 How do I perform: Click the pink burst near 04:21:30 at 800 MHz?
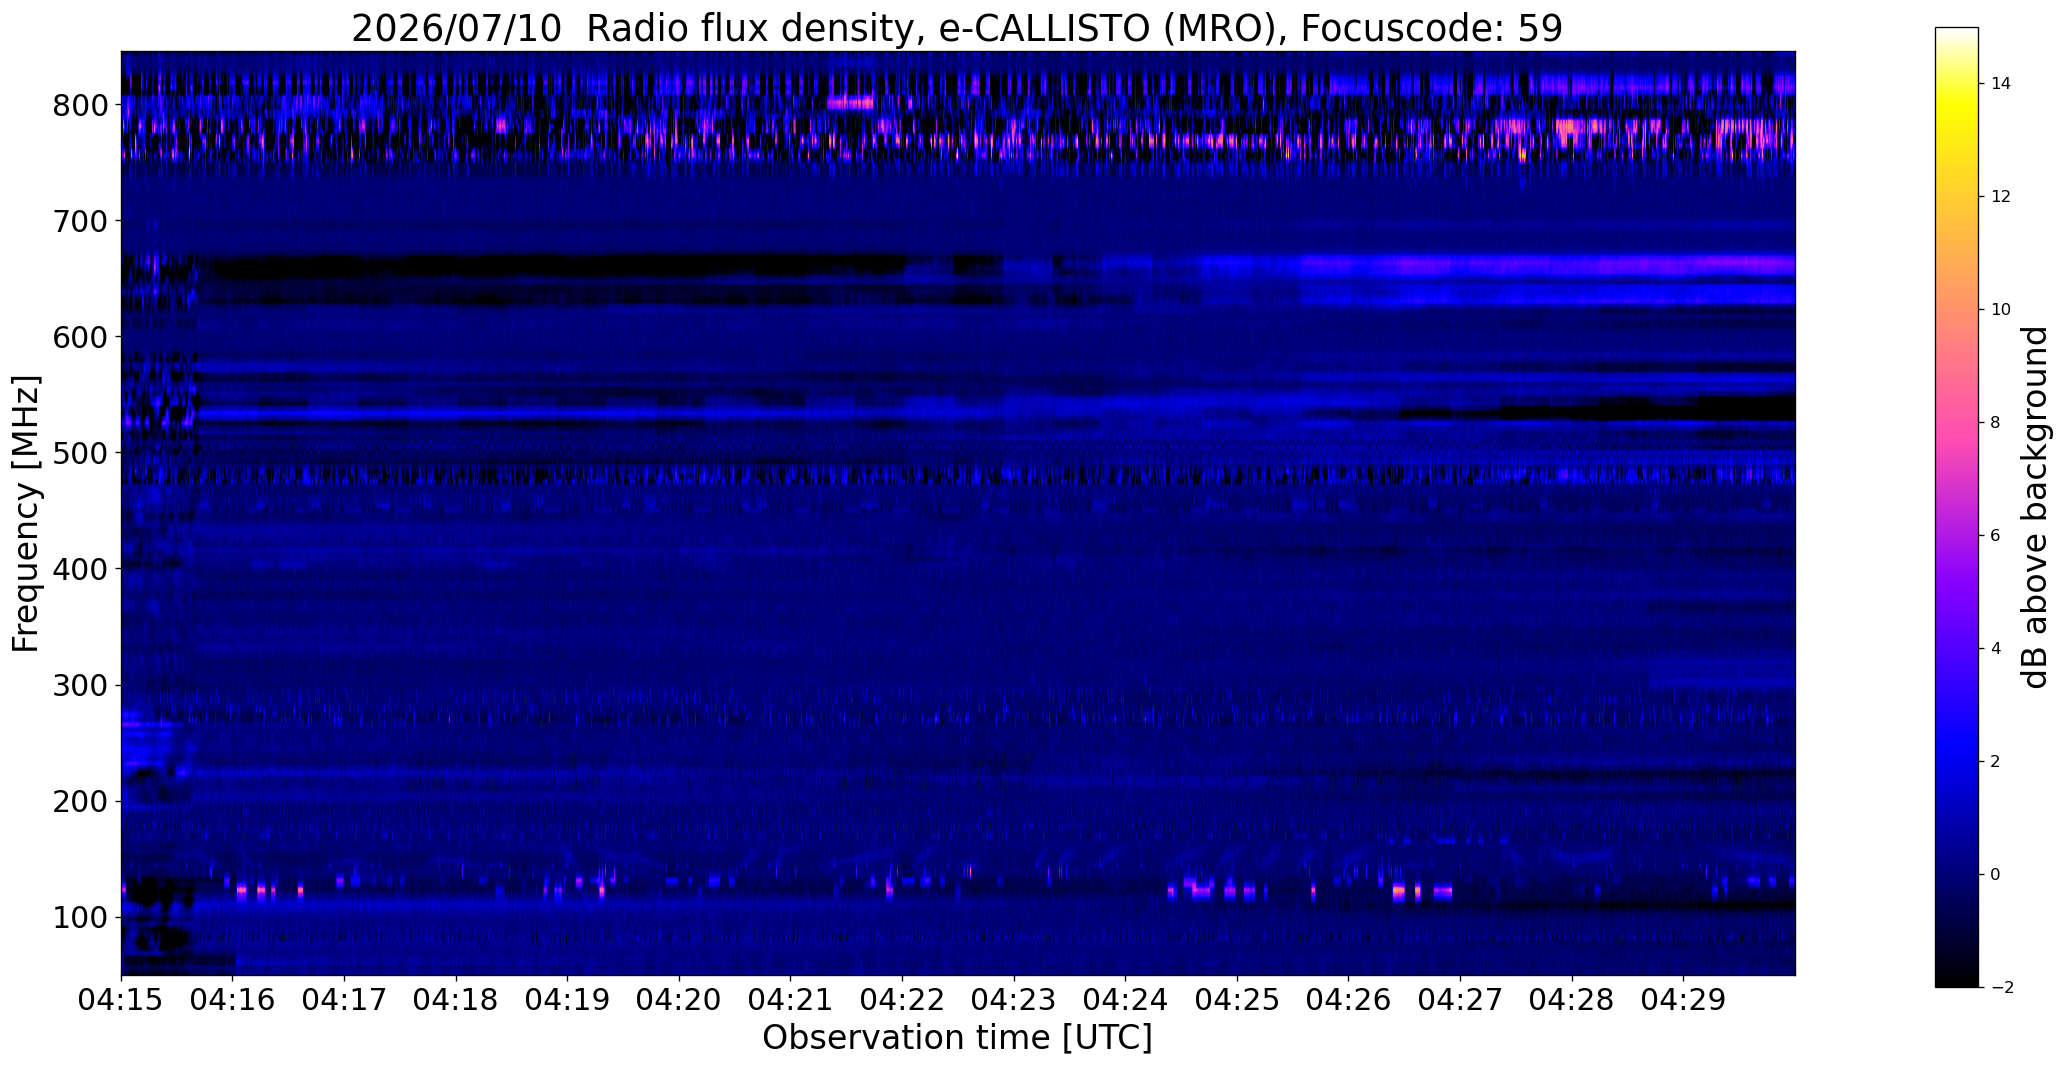click(x=850, y=102)
